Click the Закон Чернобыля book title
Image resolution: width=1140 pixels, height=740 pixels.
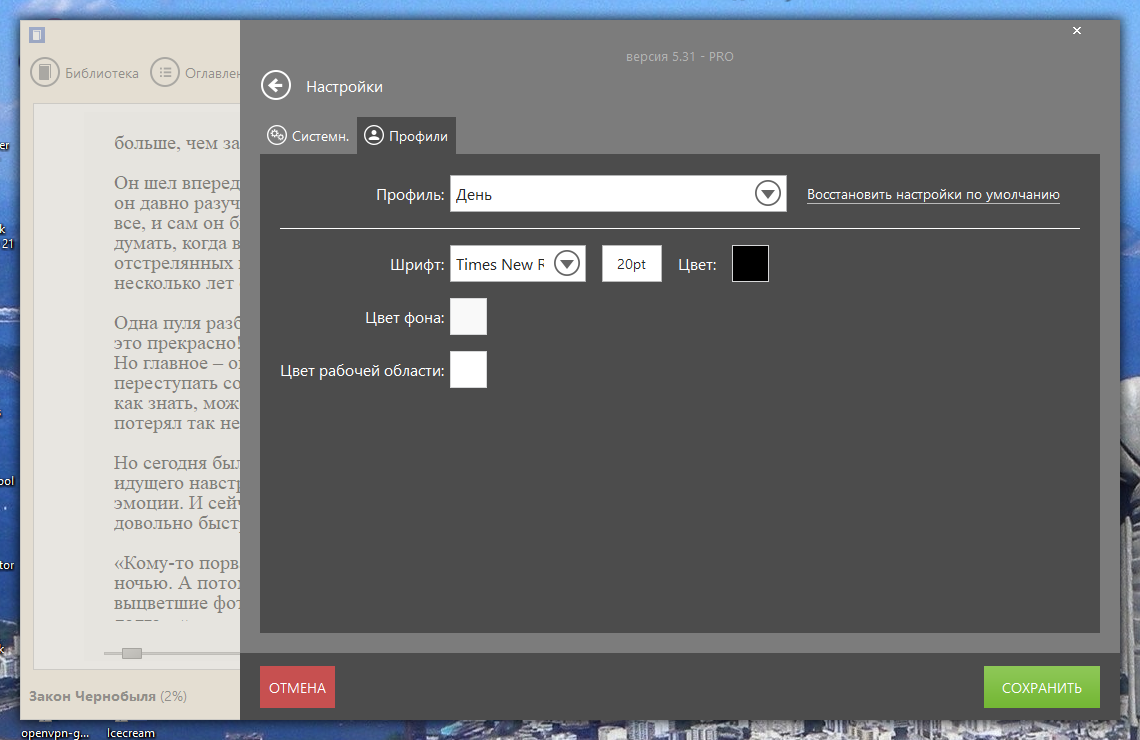92,696
